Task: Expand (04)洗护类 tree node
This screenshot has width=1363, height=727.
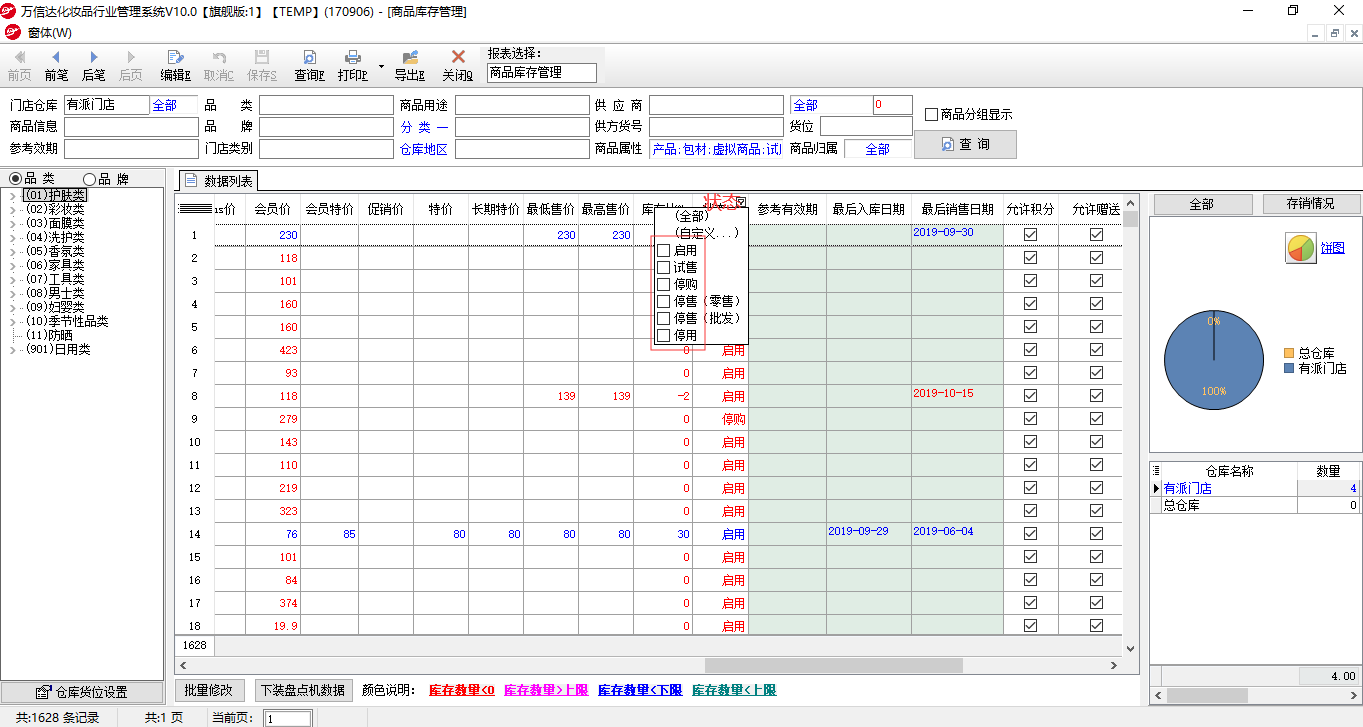Action: pos(13,237)
